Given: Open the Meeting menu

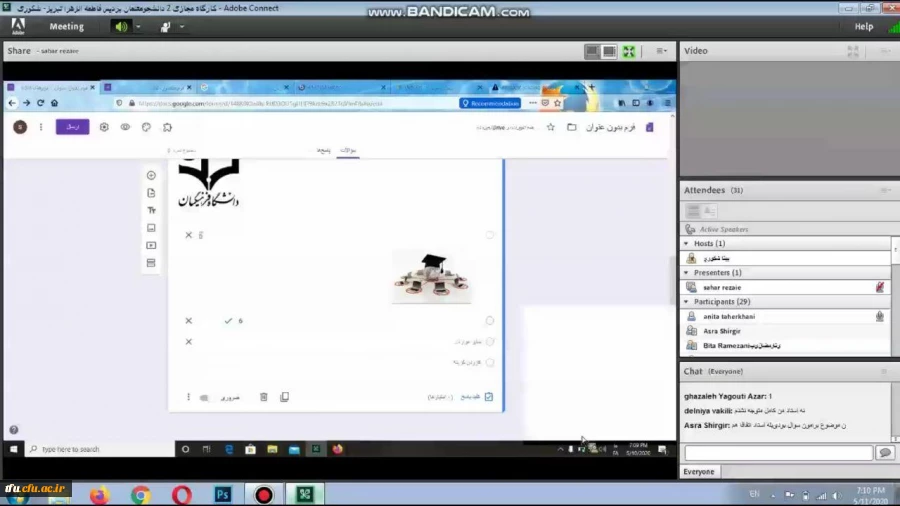Looking at the screenshot, I should pos(67,27).
